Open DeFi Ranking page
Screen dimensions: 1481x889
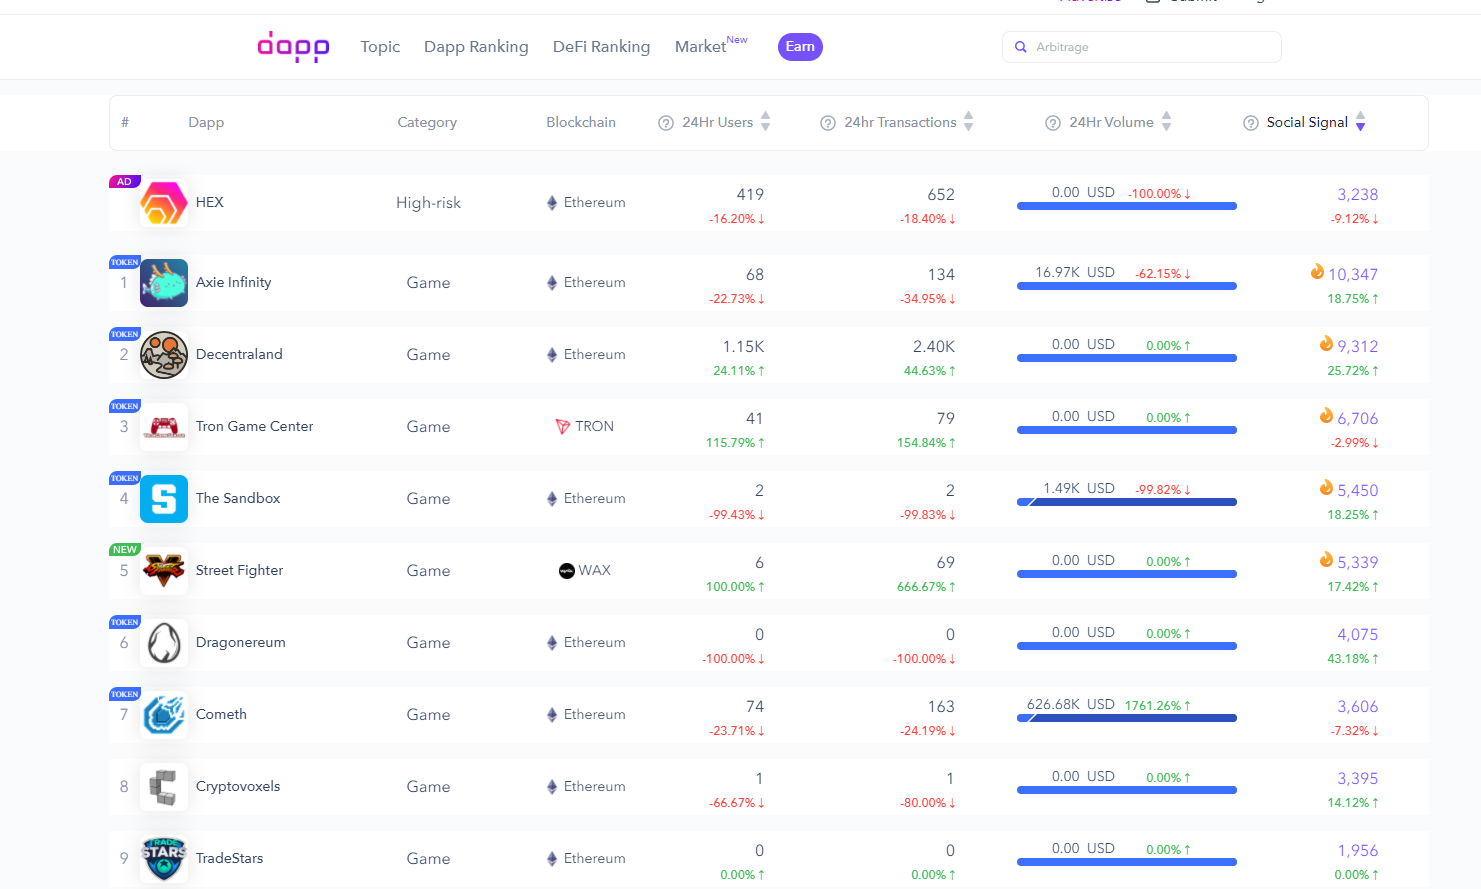tap(601, 47)
